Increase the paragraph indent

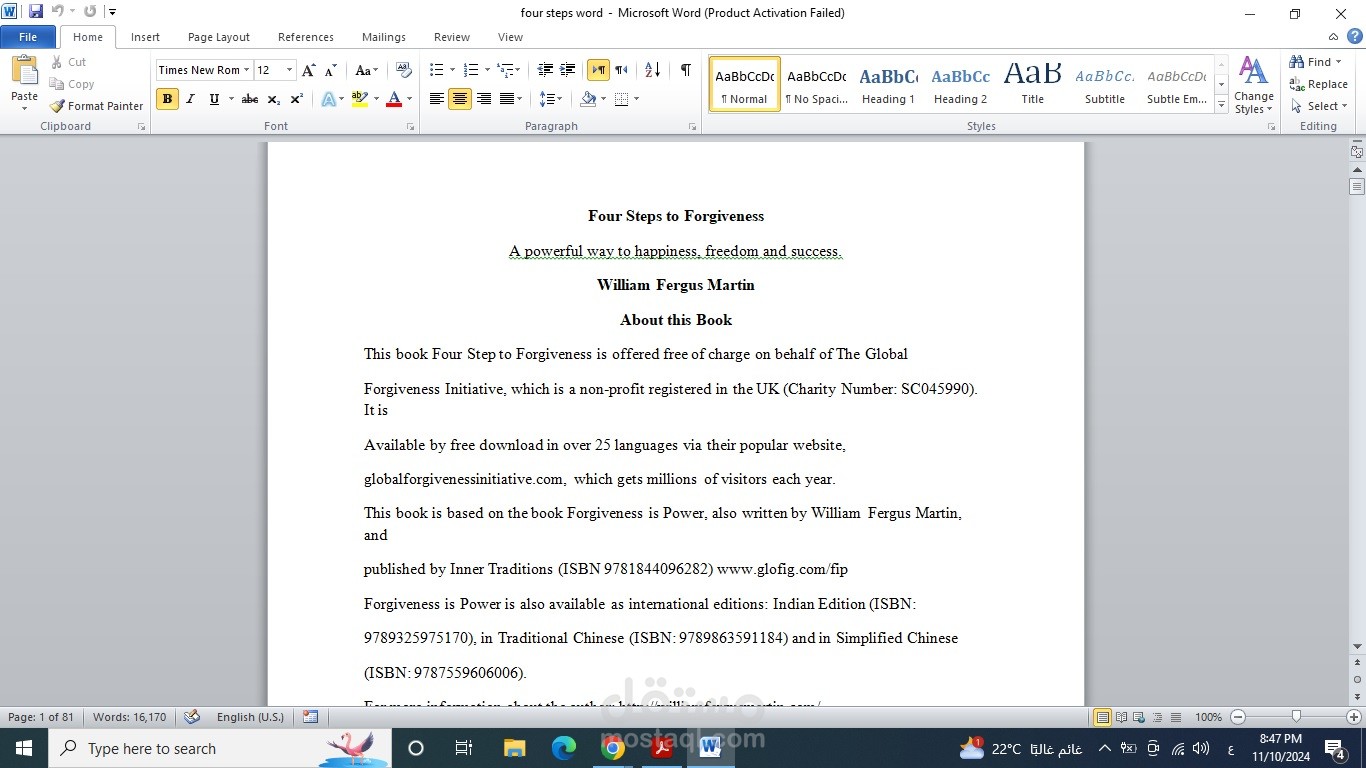click(568, 70)
